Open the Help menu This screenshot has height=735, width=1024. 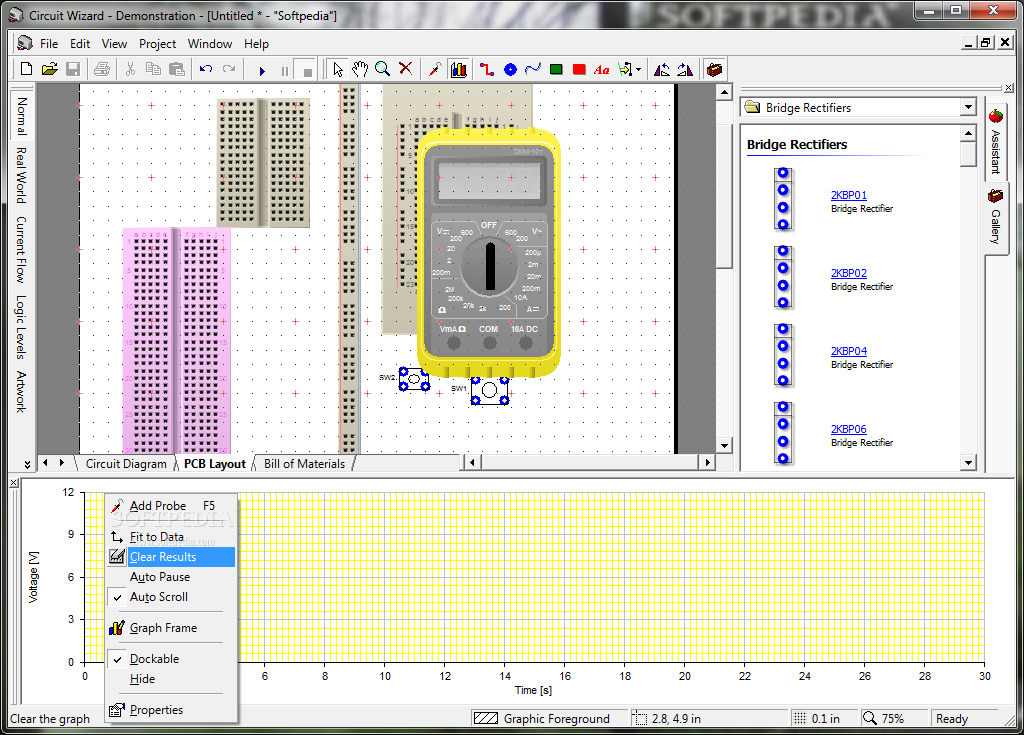(x=256, y=44)
